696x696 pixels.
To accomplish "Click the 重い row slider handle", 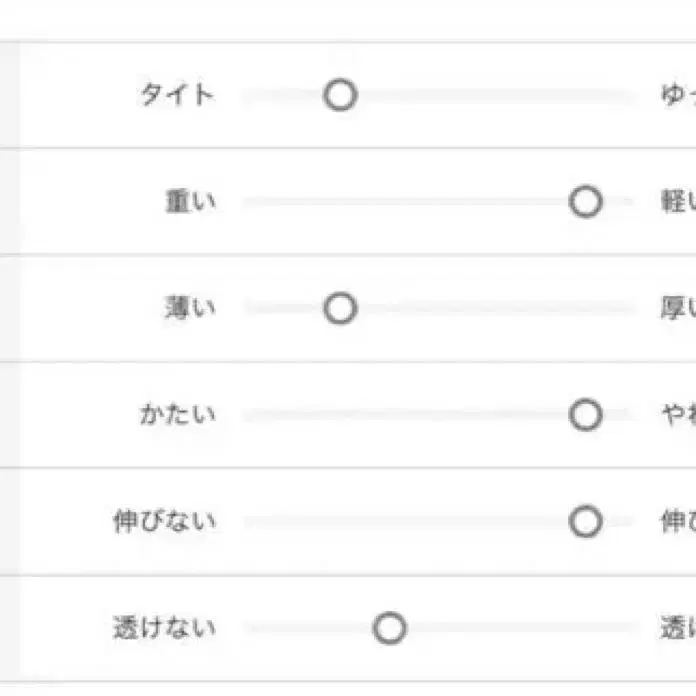I will click(585, 202).
